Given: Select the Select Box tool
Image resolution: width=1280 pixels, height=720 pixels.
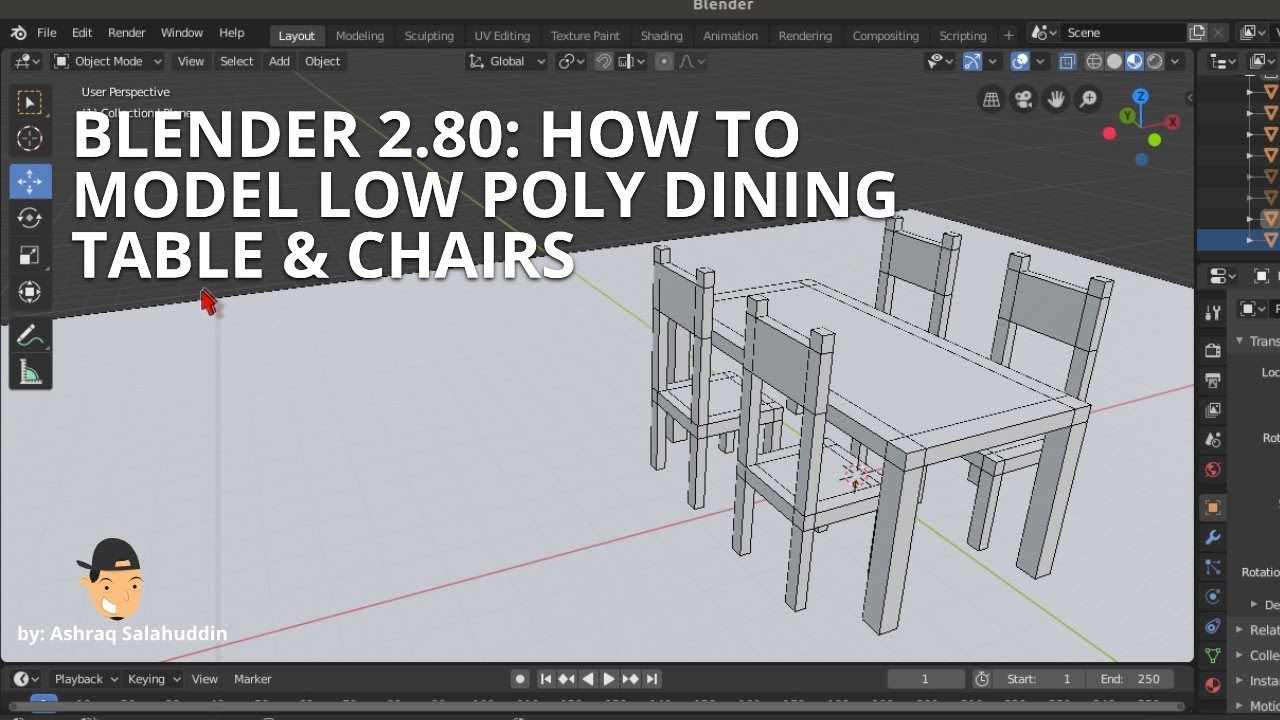Looking at the screenshot, I should coord(30,103).
